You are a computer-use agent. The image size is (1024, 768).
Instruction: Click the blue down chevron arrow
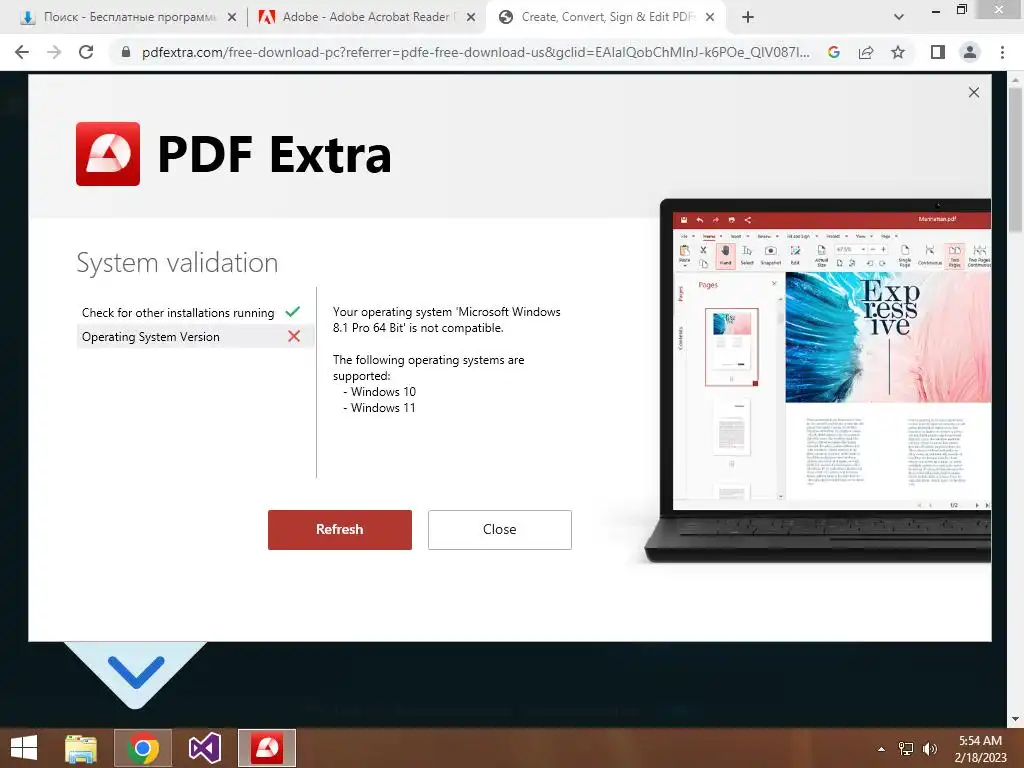136,673
